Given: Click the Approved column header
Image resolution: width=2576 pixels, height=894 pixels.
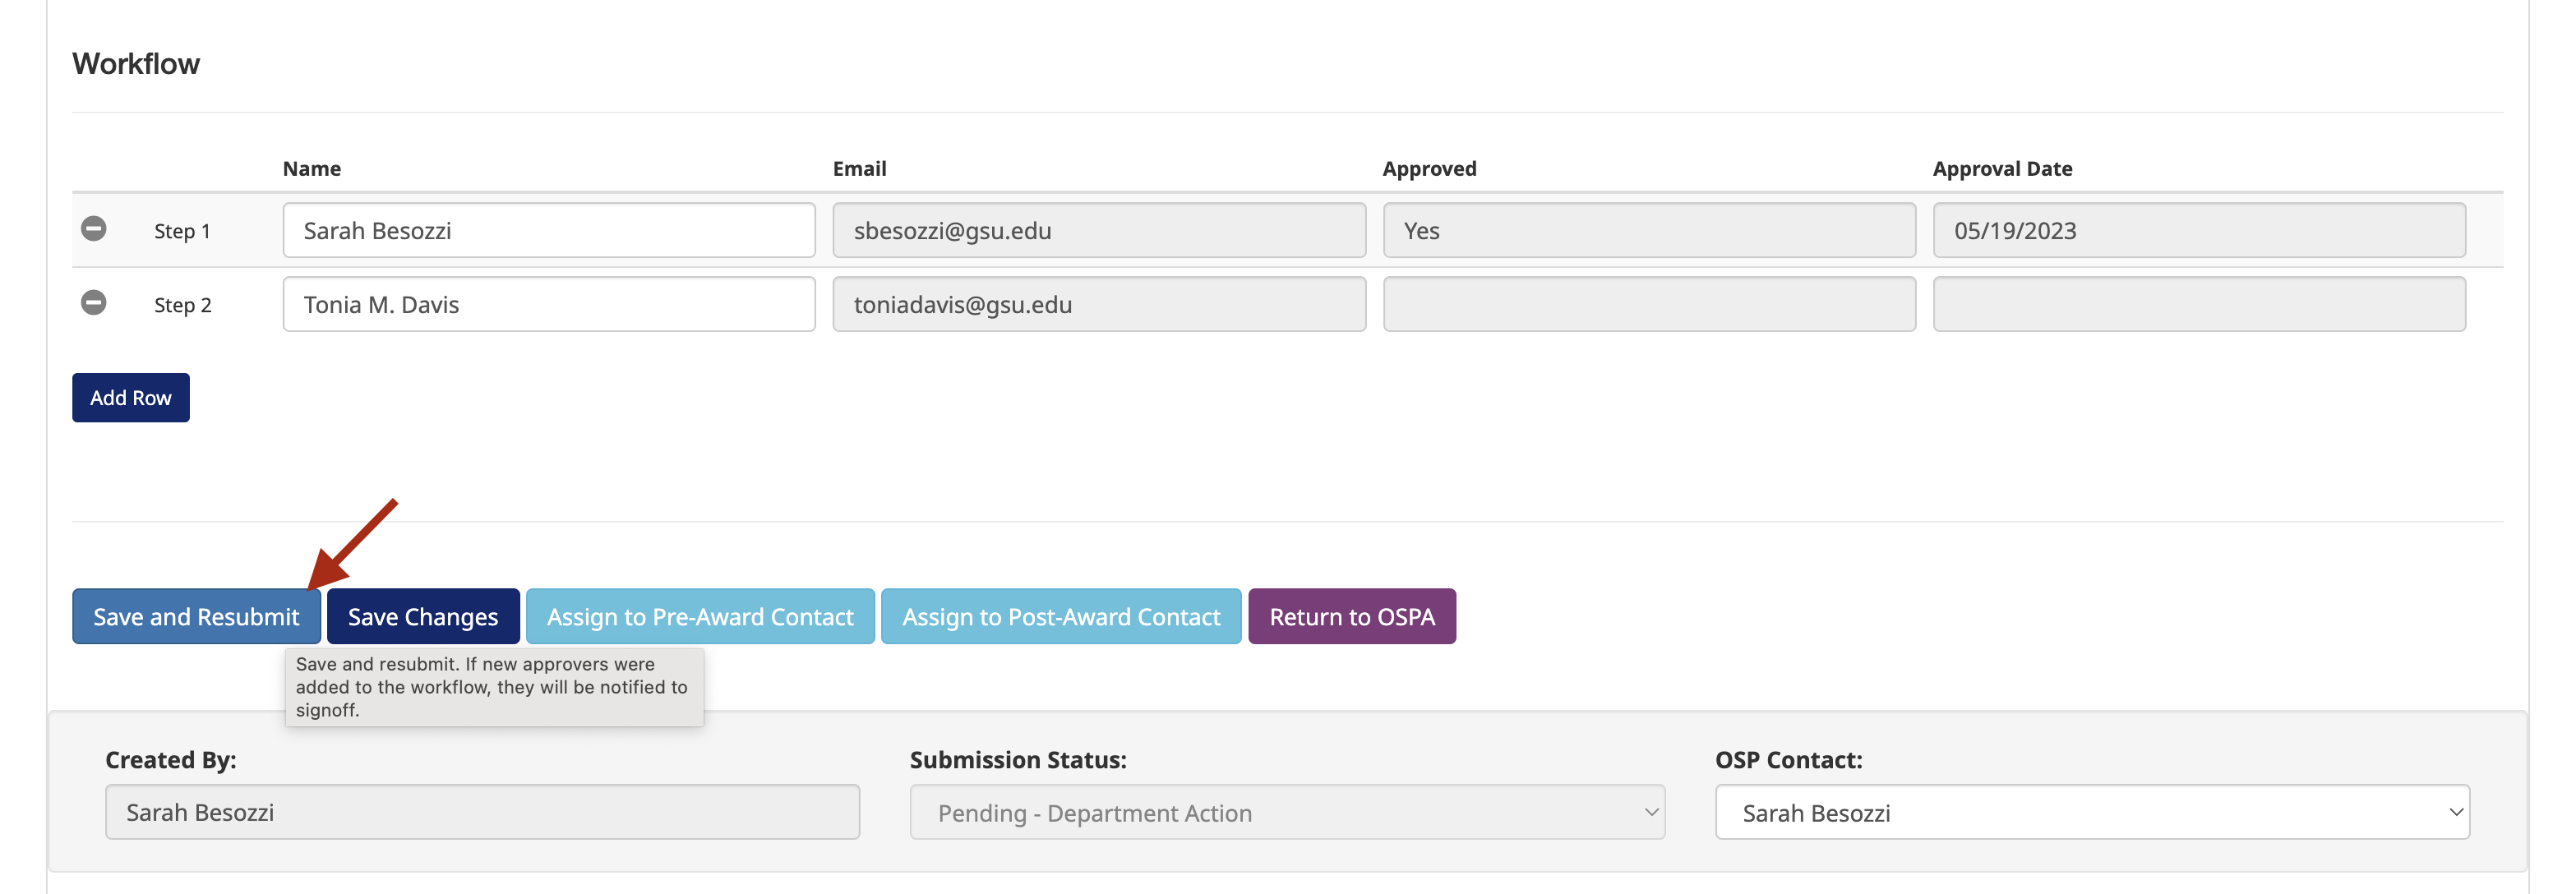Looking at the screenshot, I should pos(1429,169).
